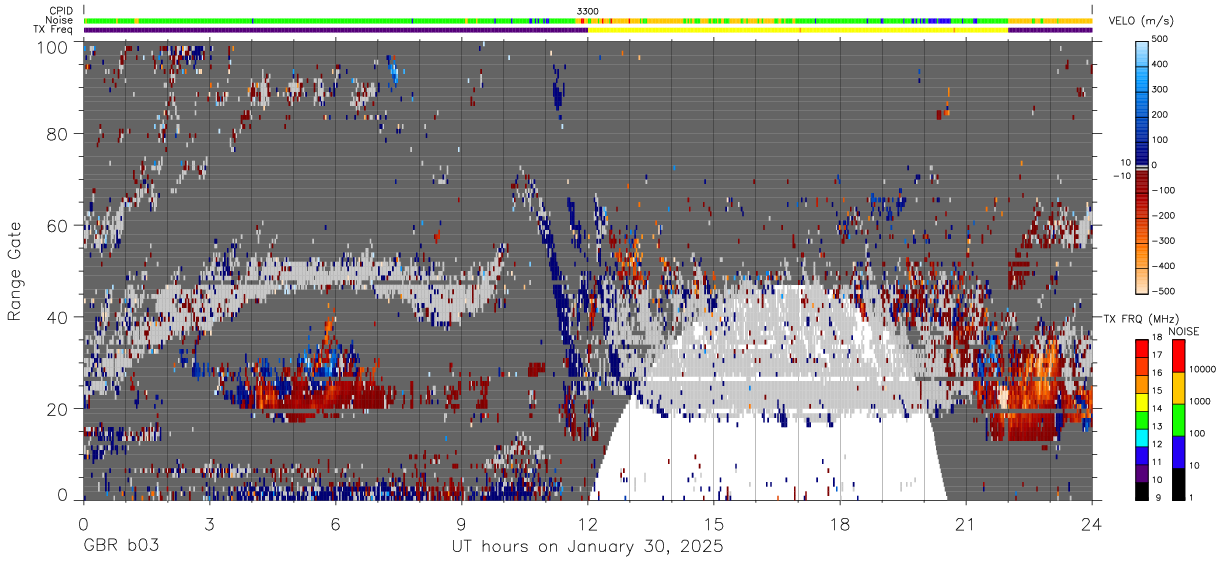Click the yellow segment of TX Freq strip
Screen dimensions: 1228x567
(798, 30)
